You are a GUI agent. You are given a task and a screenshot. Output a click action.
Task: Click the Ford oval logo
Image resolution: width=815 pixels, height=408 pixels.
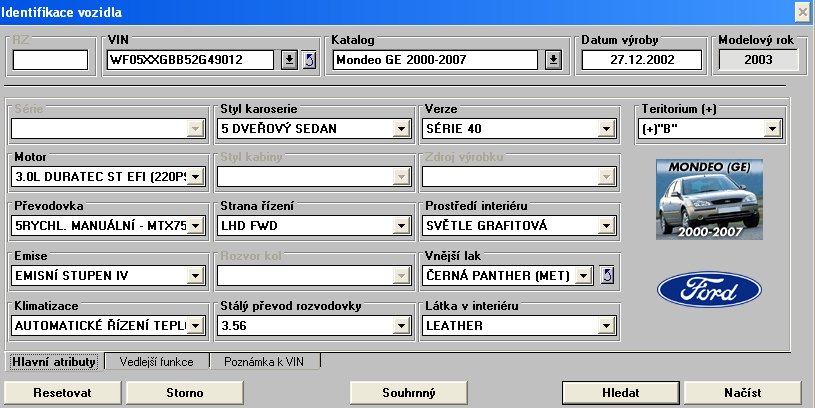click(x=709, y=289)
